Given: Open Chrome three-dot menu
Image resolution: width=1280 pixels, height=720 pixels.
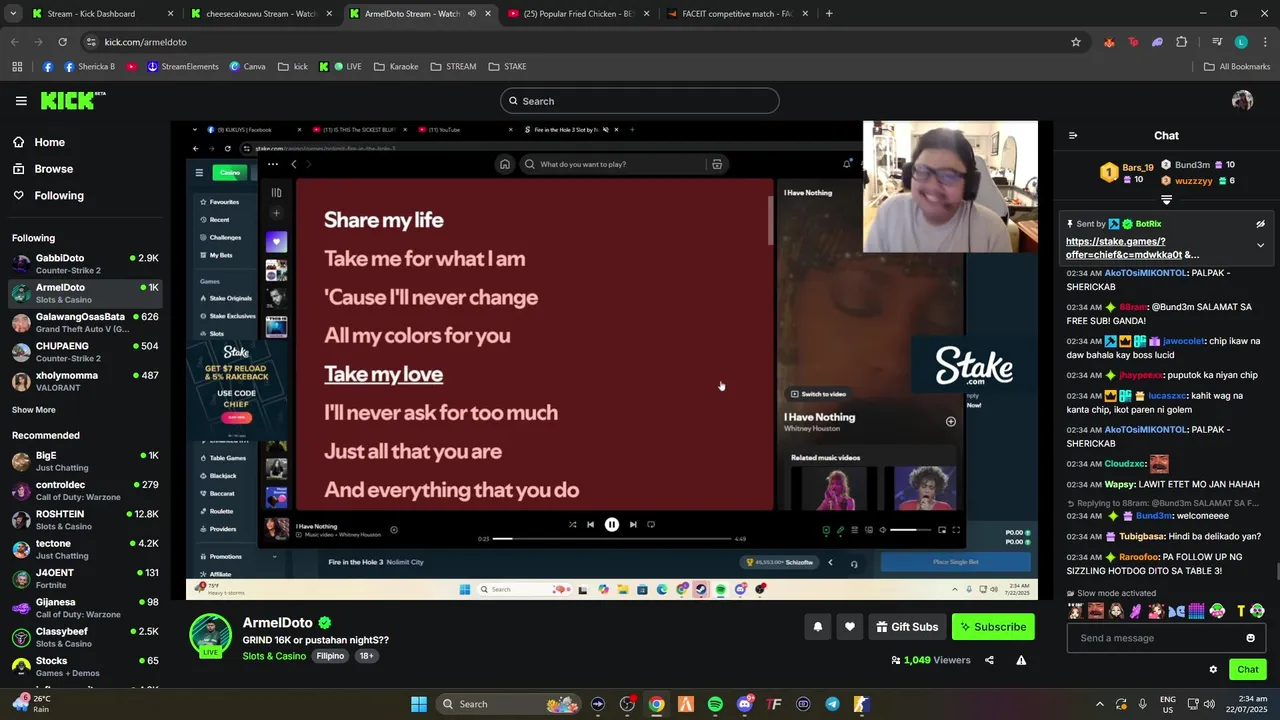Looking at the screenshot, I should (1264, 42).
